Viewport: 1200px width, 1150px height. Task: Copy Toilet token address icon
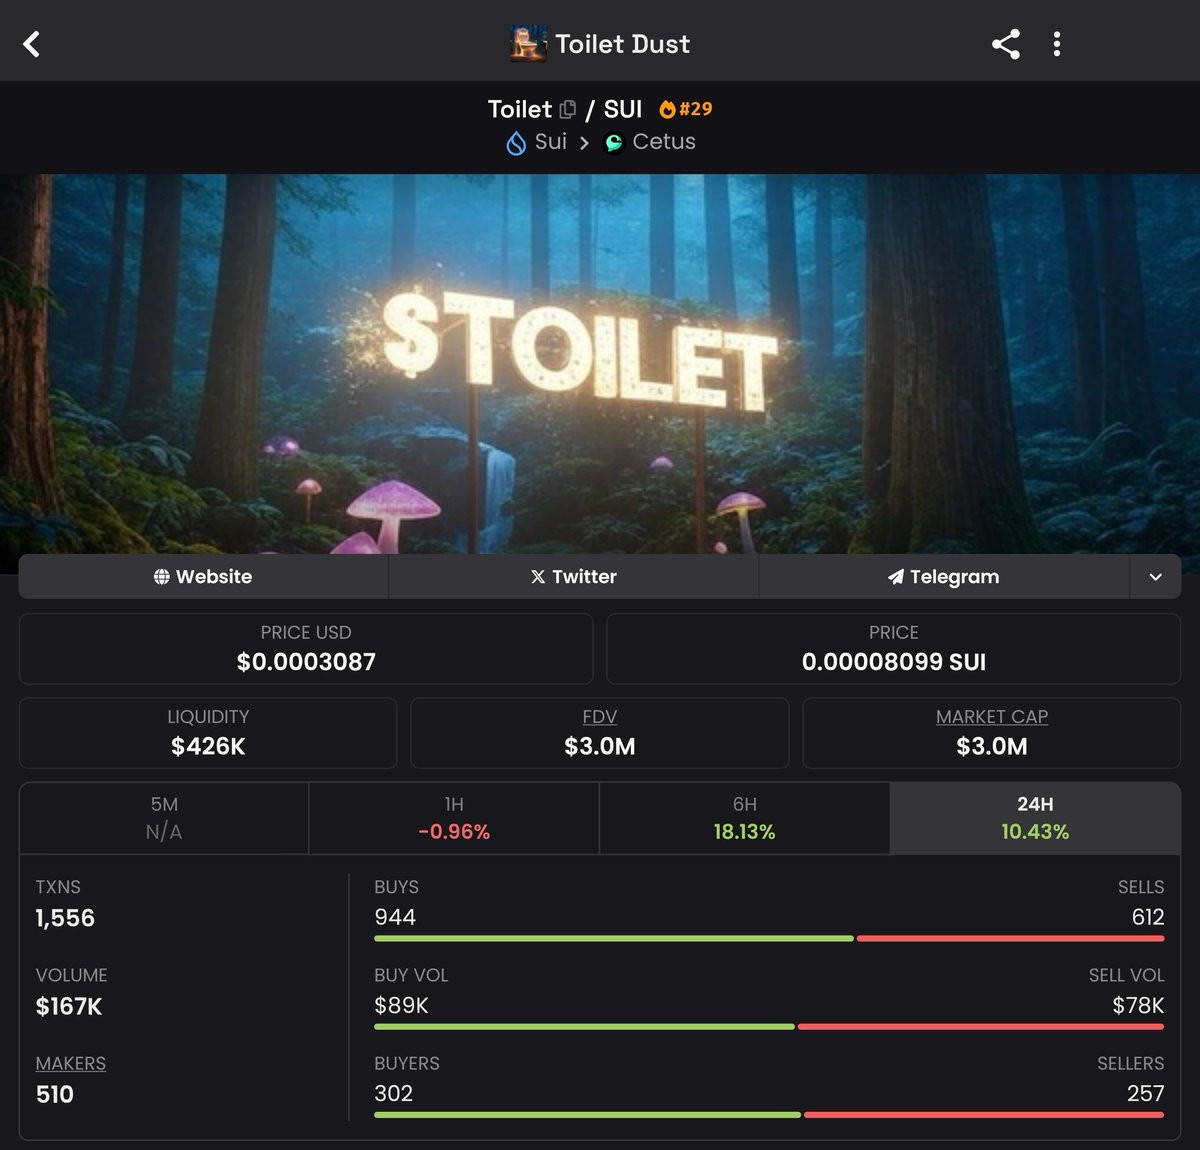568,109
